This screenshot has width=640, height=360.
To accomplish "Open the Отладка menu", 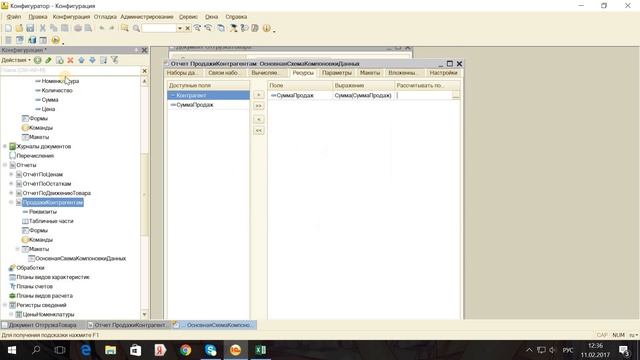I will 105,17.
